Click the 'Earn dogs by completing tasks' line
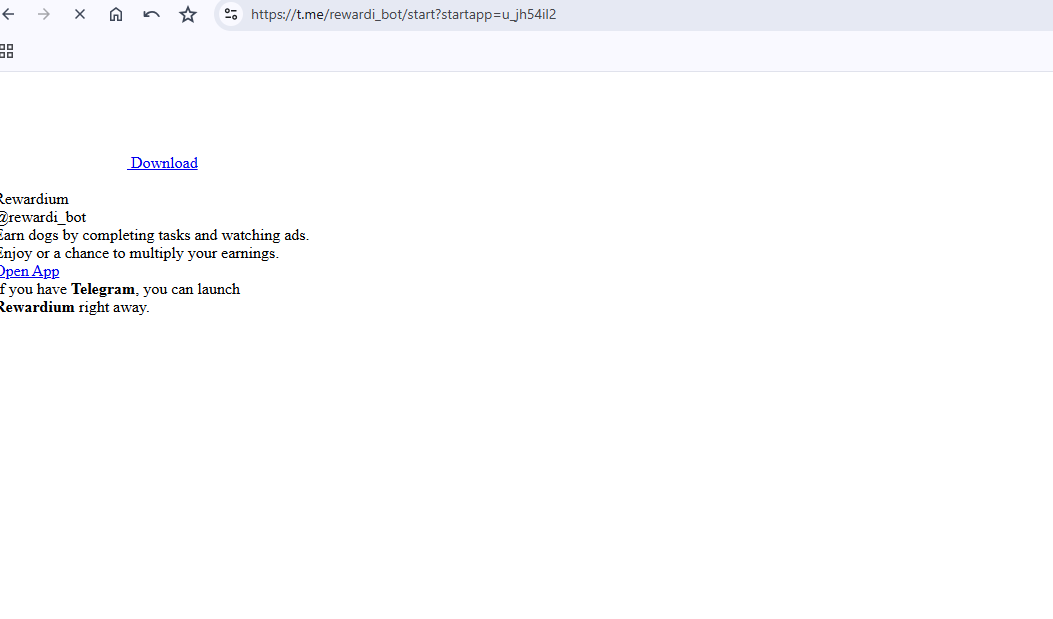 tap(154, 236)
